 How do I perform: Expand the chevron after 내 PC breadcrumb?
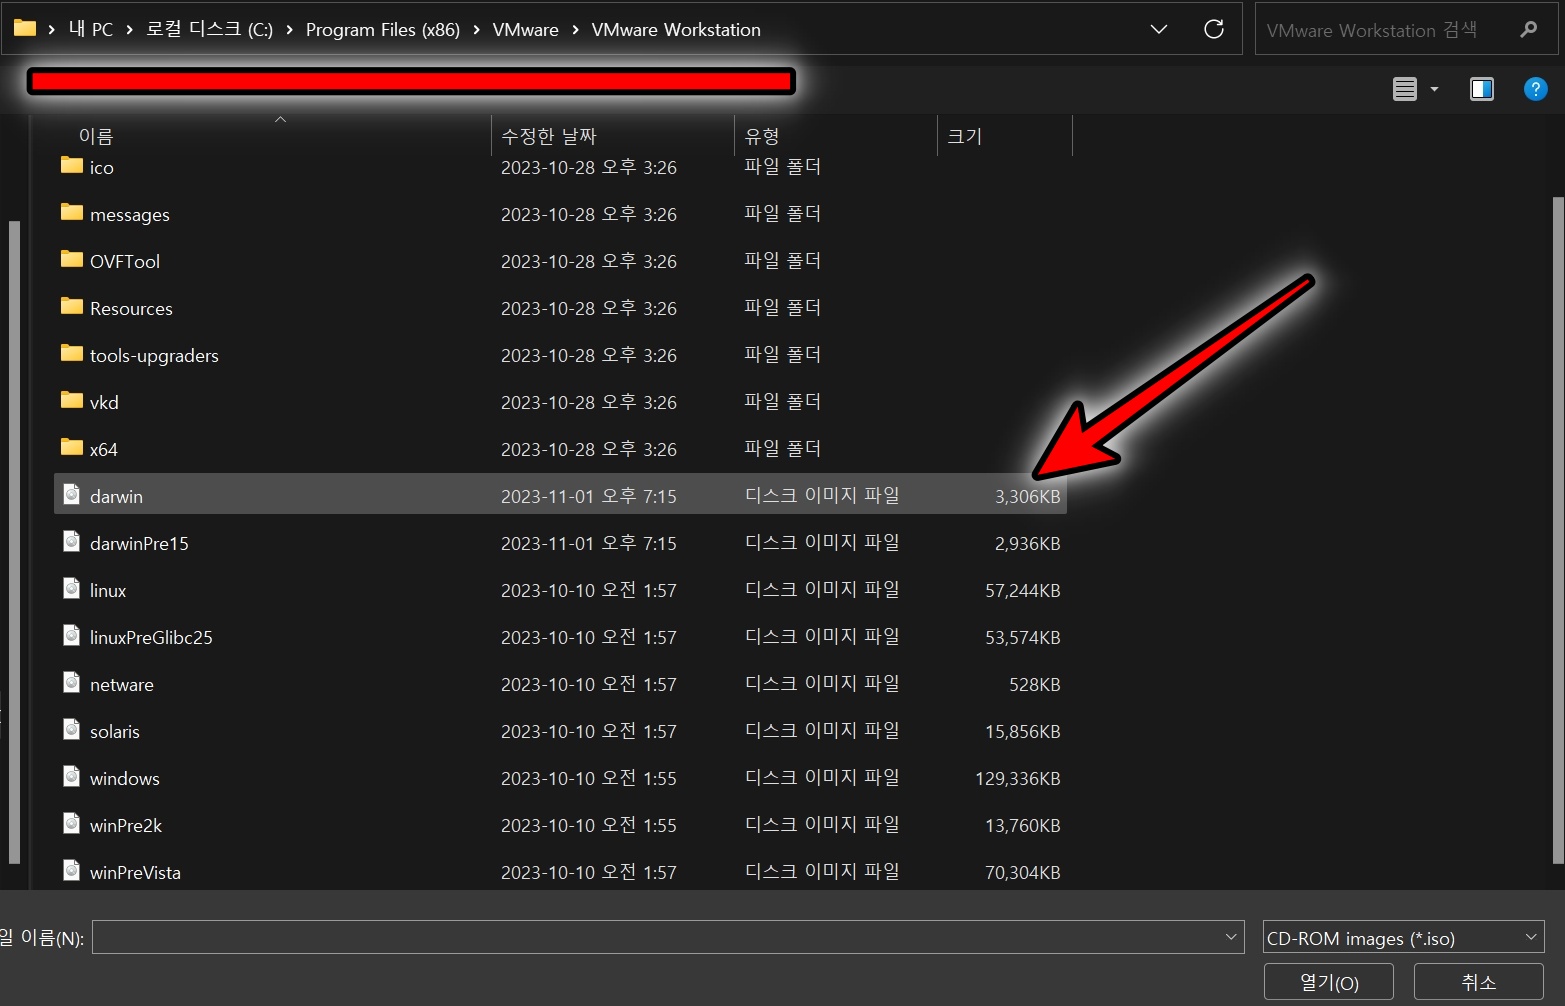point(130,30)
